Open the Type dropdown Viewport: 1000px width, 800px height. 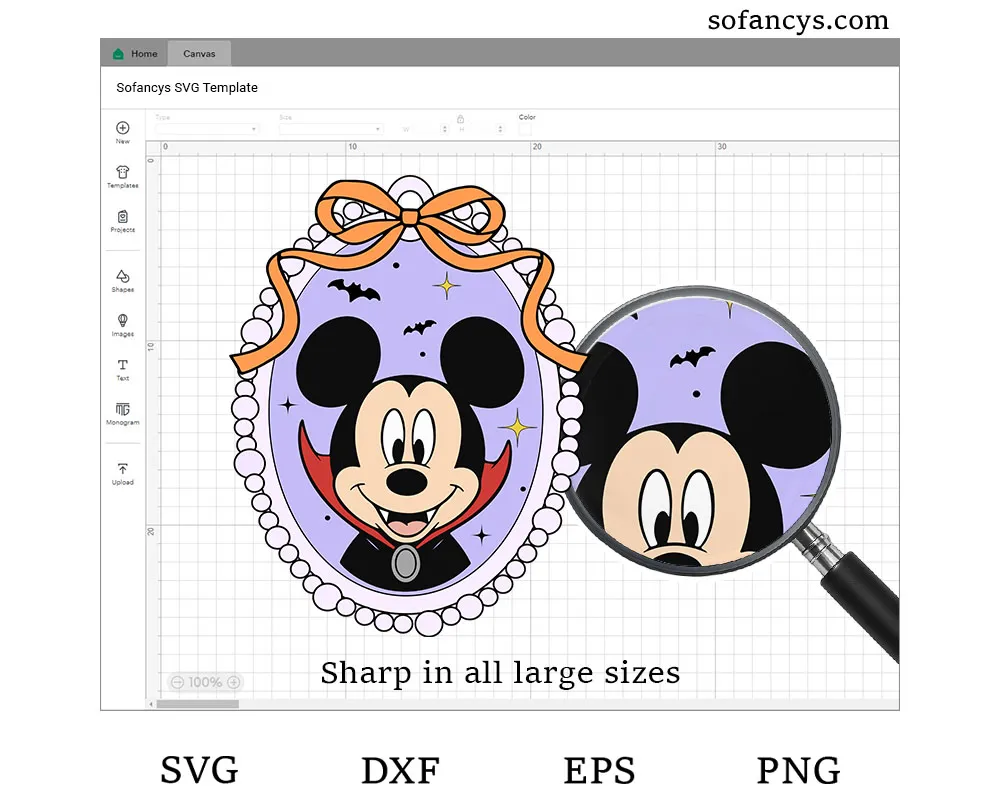(206, 129)
